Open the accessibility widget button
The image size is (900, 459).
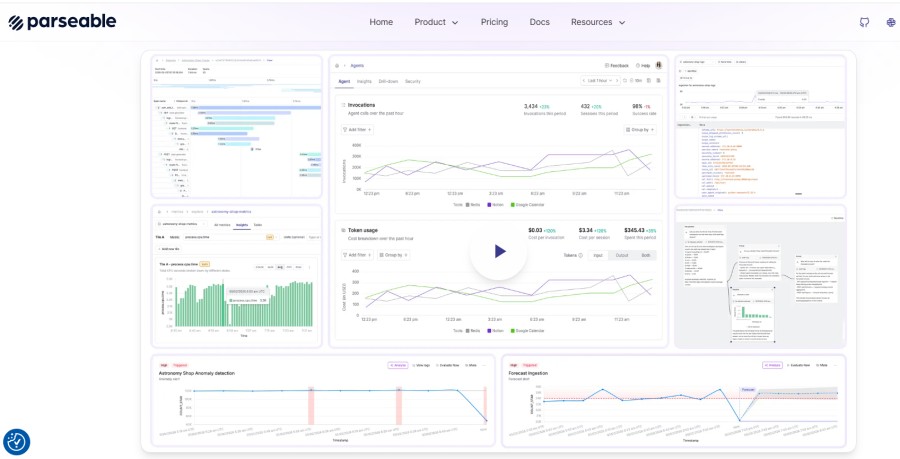(x=16, y=442)
